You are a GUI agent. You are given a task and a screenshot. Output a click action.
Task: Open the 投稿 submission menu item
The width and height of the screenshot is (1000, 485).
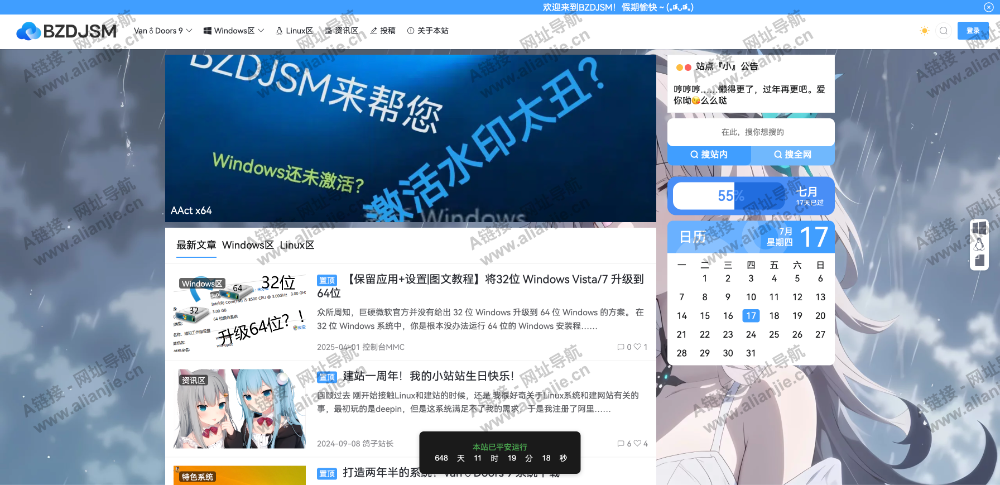[383, 31]
